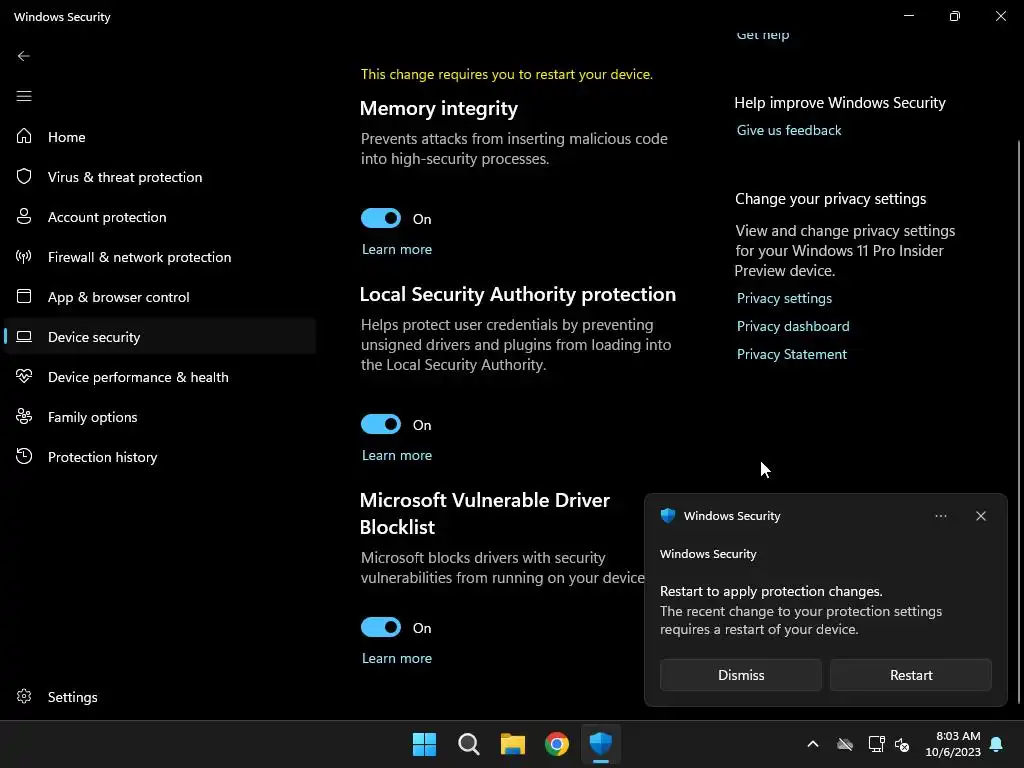
Task: Click the Virus & threat protection shield icon
Action: tap(24, 176)
